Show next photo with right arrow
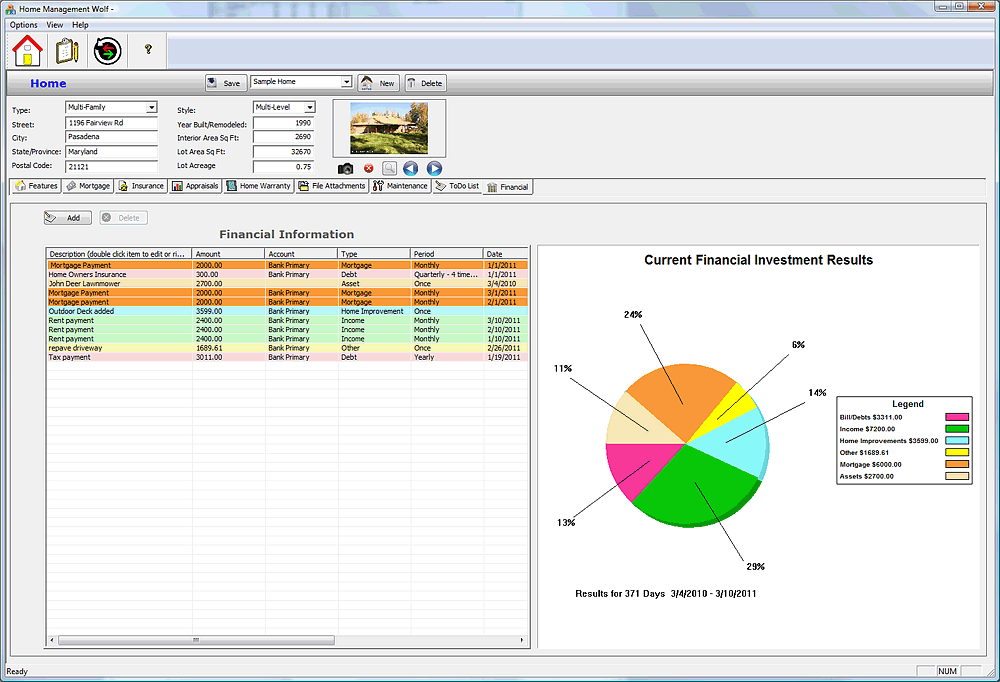The image size is (1000, 682). click(x=434, y=169)
